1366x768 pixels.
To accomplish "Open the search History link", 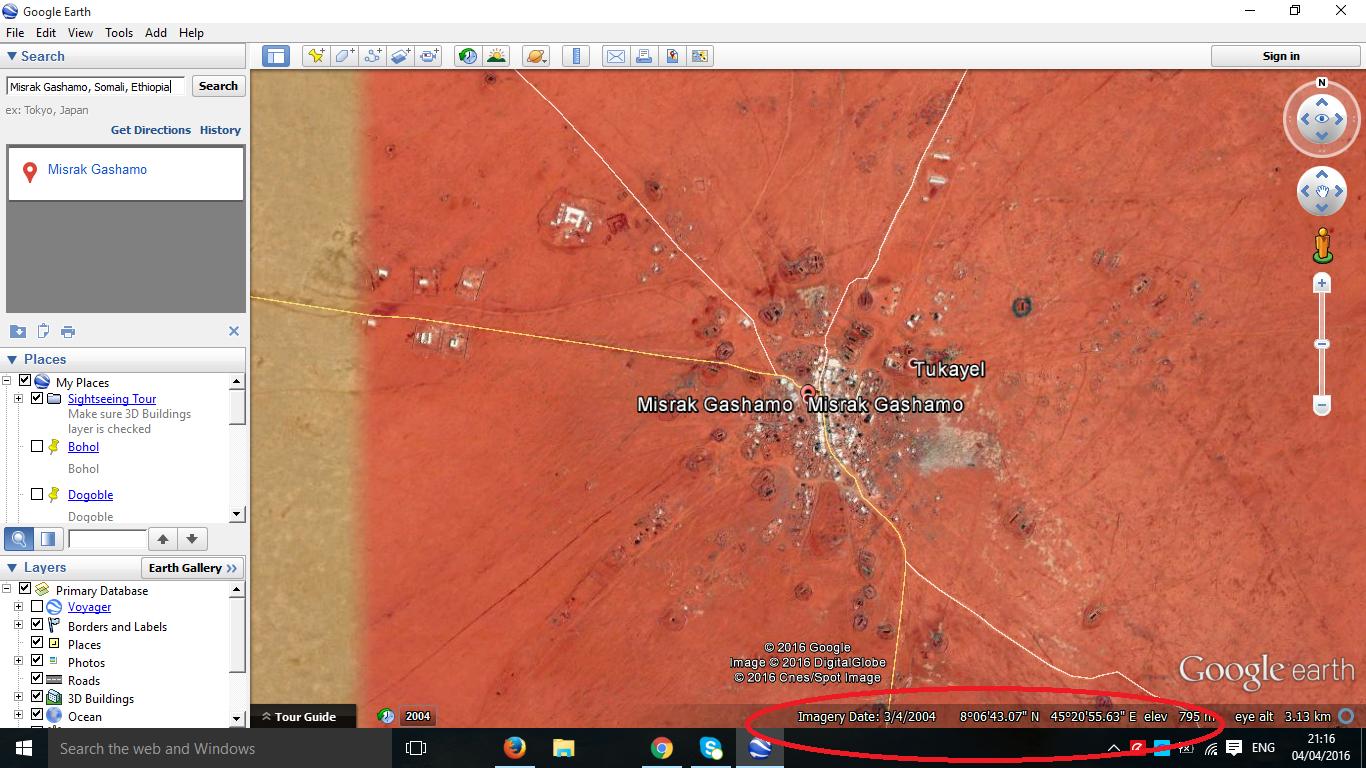I will tap(220, 130).
